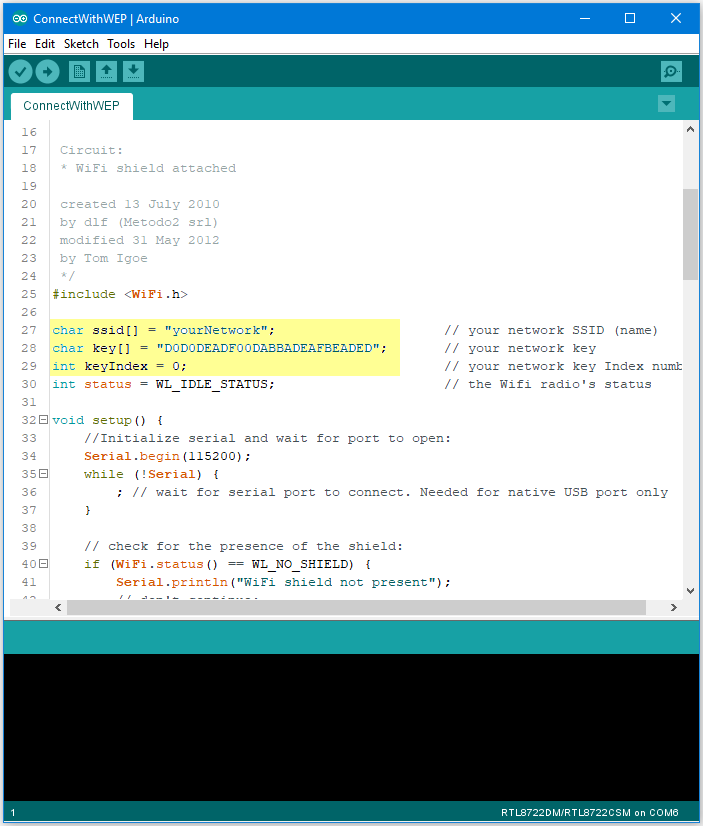Open the Edit menu

pyautogui.click(x=45, y=44)
